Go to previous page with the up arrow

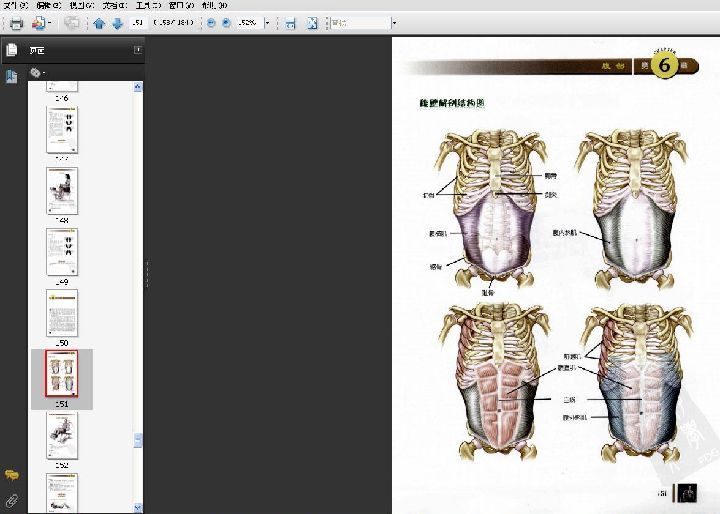[99, 23]
